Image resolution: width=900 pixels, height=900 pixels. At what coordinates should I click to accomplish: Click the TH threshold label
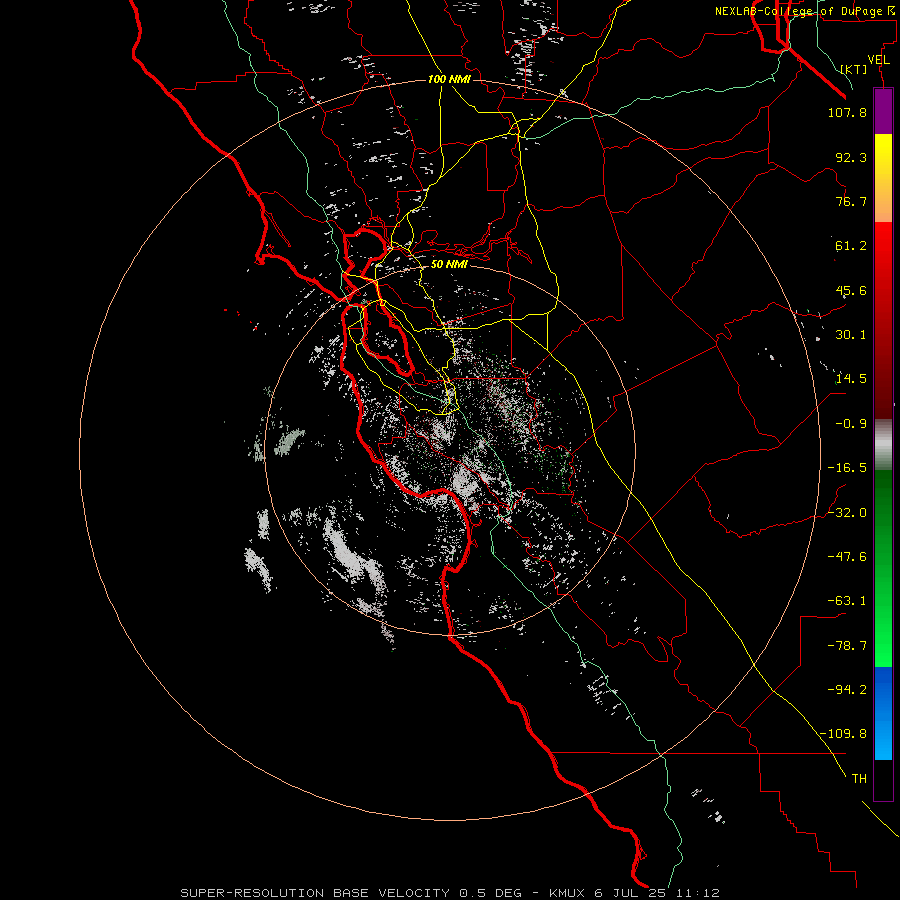point(859,779)
